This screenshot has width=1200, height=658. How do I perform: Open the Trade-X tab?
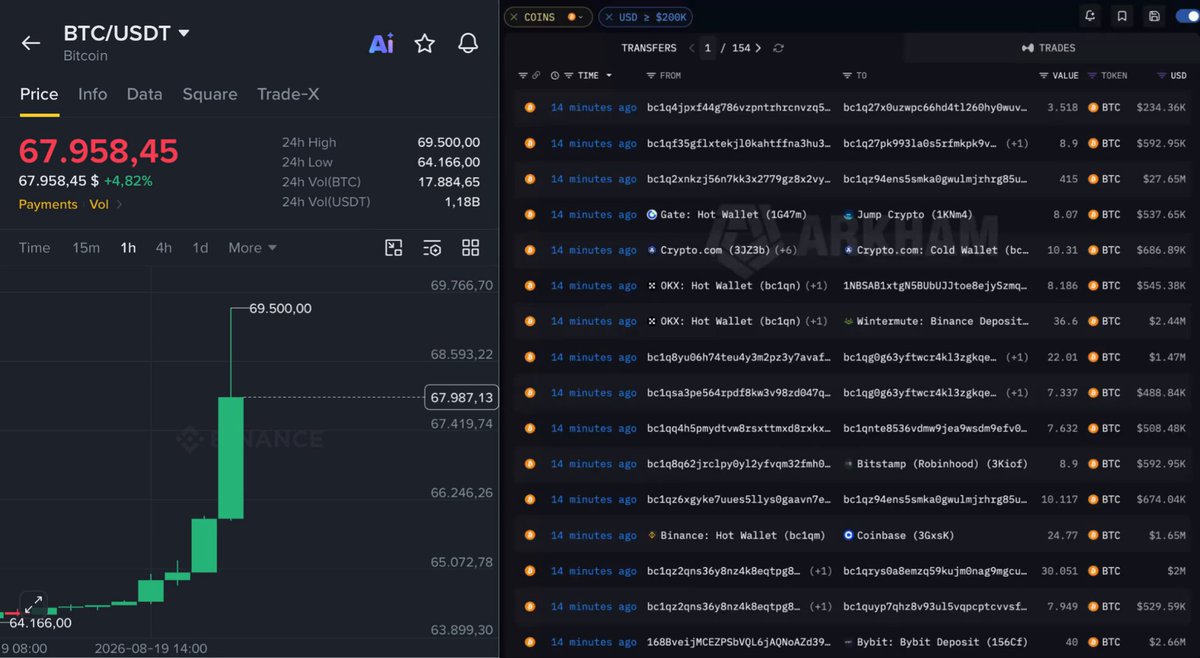288,94
